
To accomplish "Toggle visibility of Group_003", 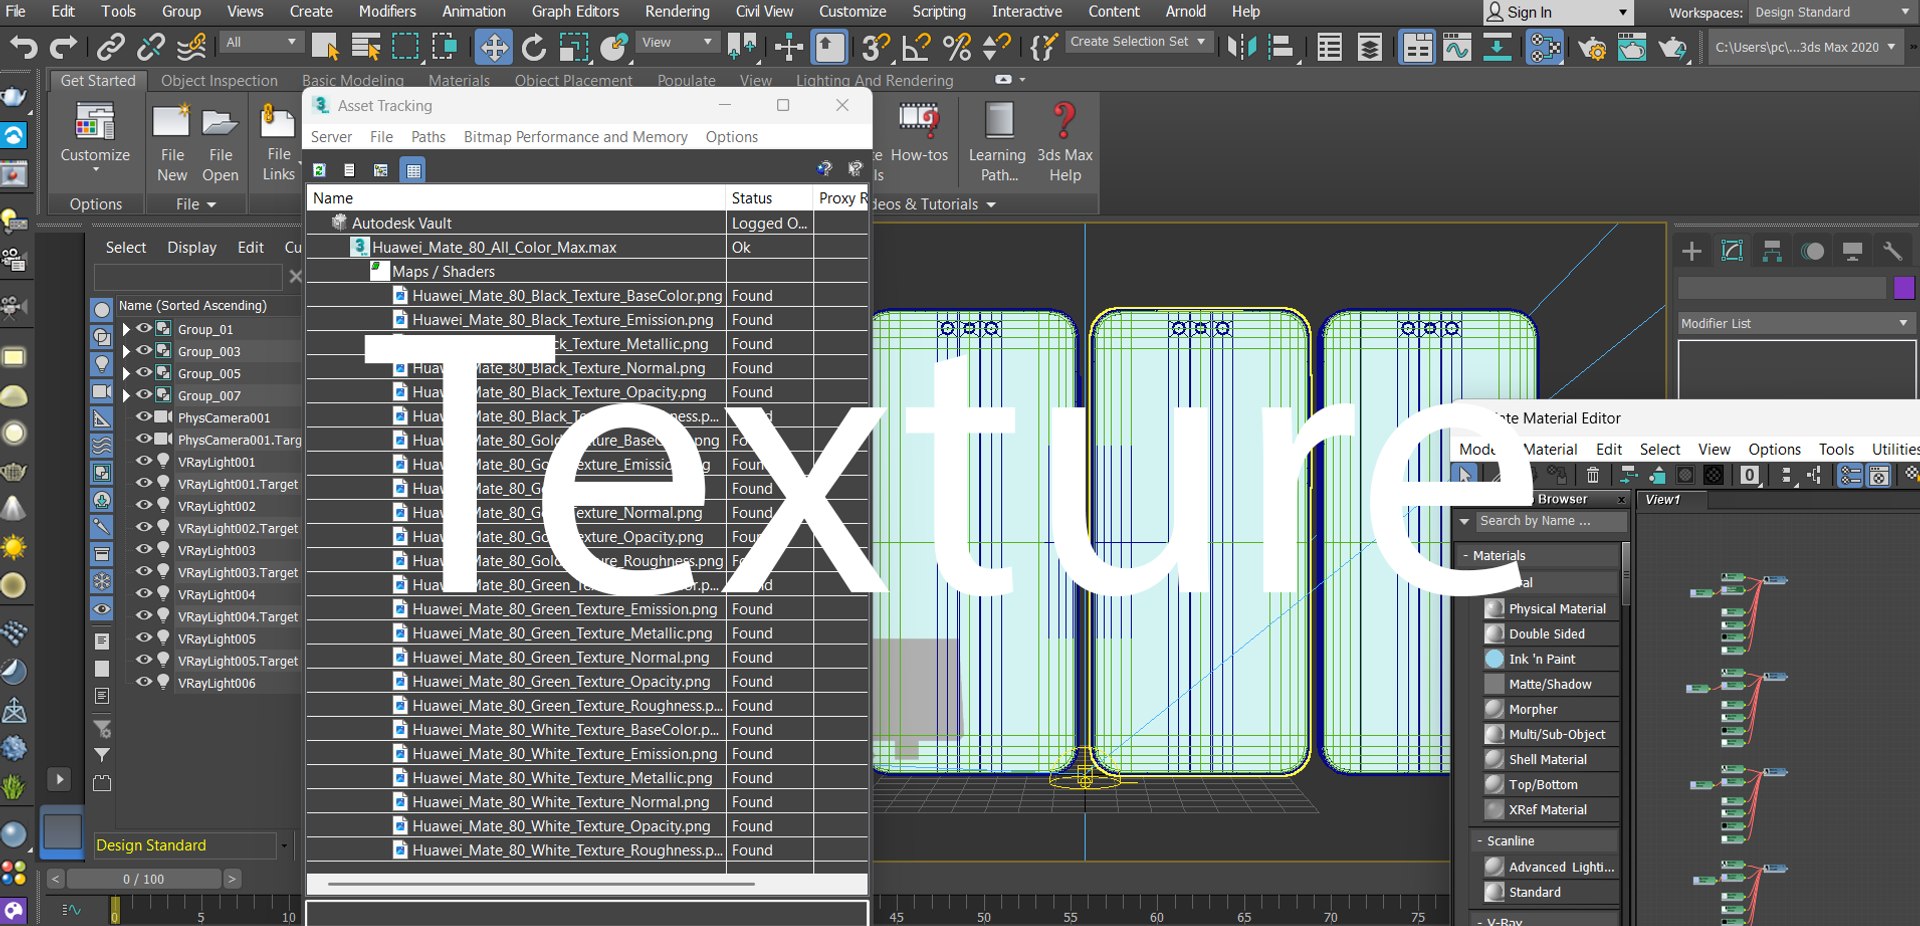I will pos(144,350).
